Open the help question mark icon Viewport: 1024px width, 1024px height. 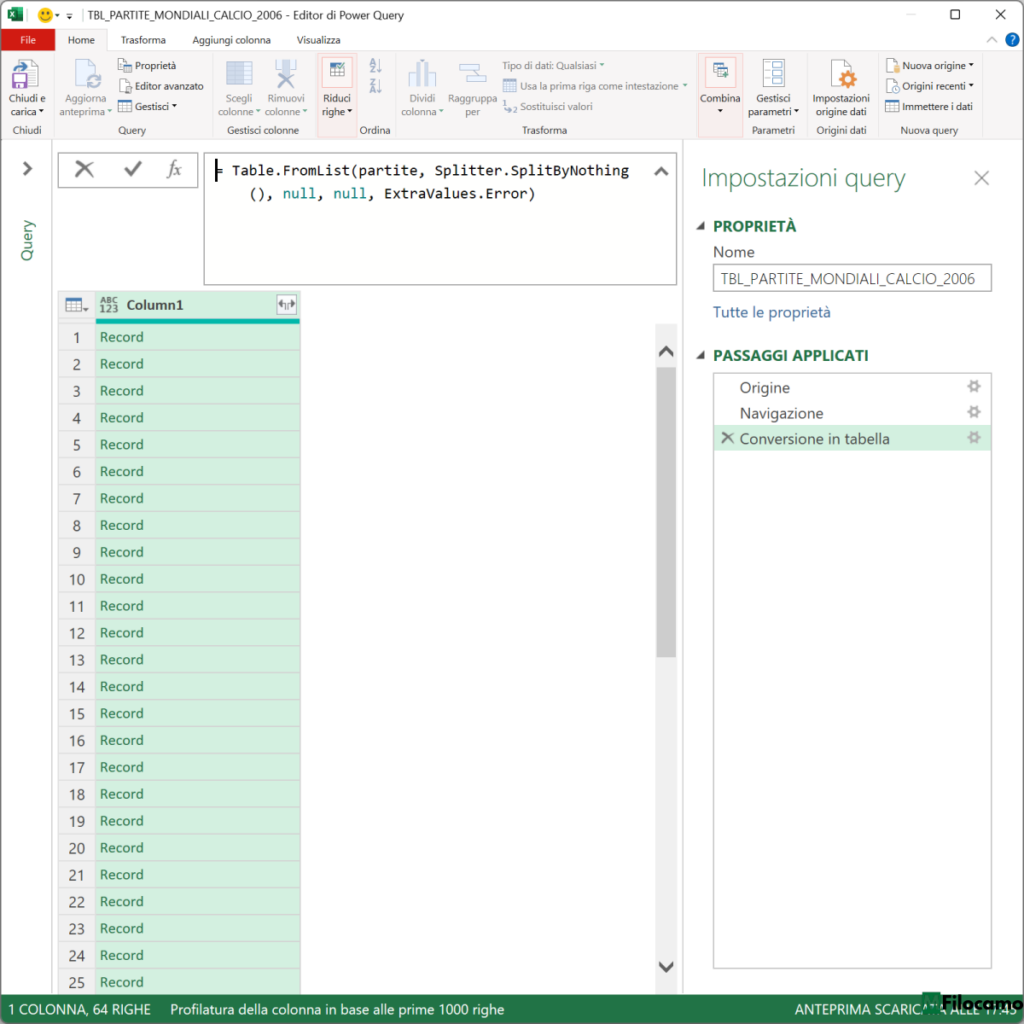(x=1012, y=40)
